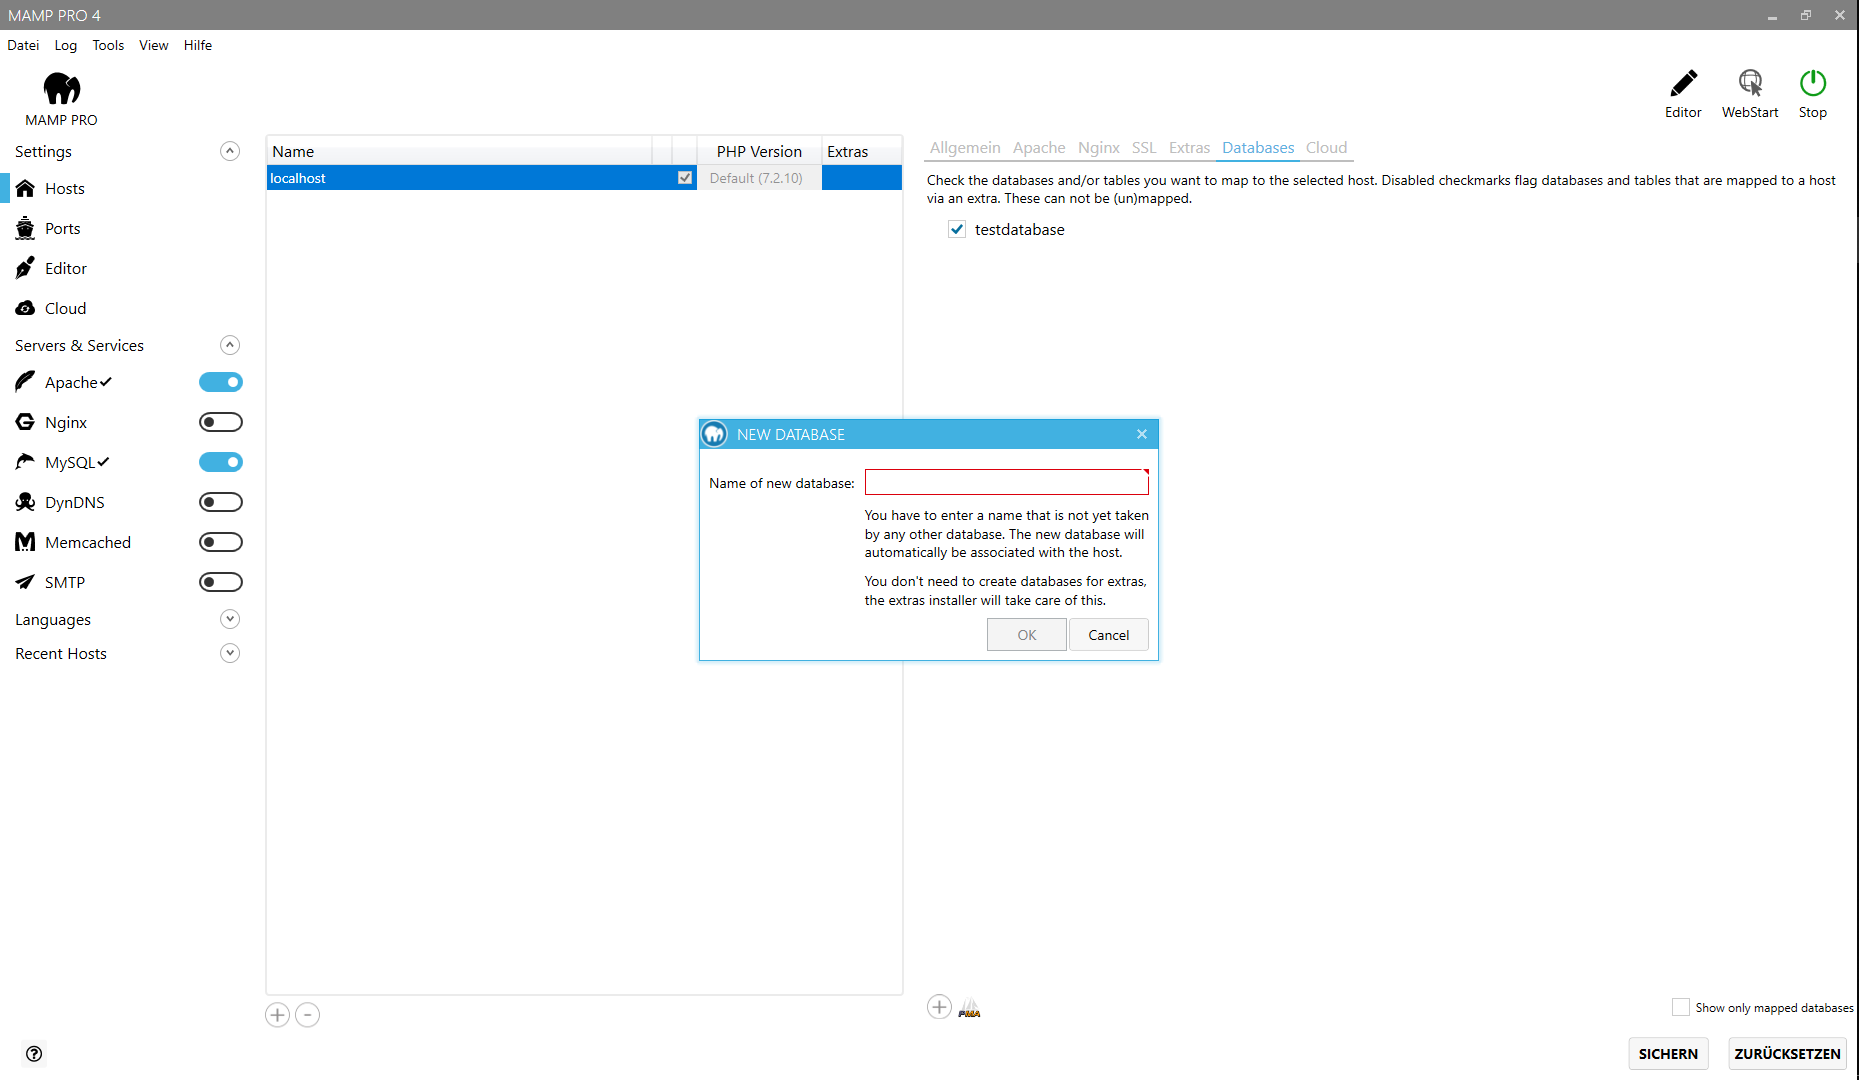This screenshot has height=1080, width=1859.
Task: Click OK in New Database dialog
Action: [1027, 635]
